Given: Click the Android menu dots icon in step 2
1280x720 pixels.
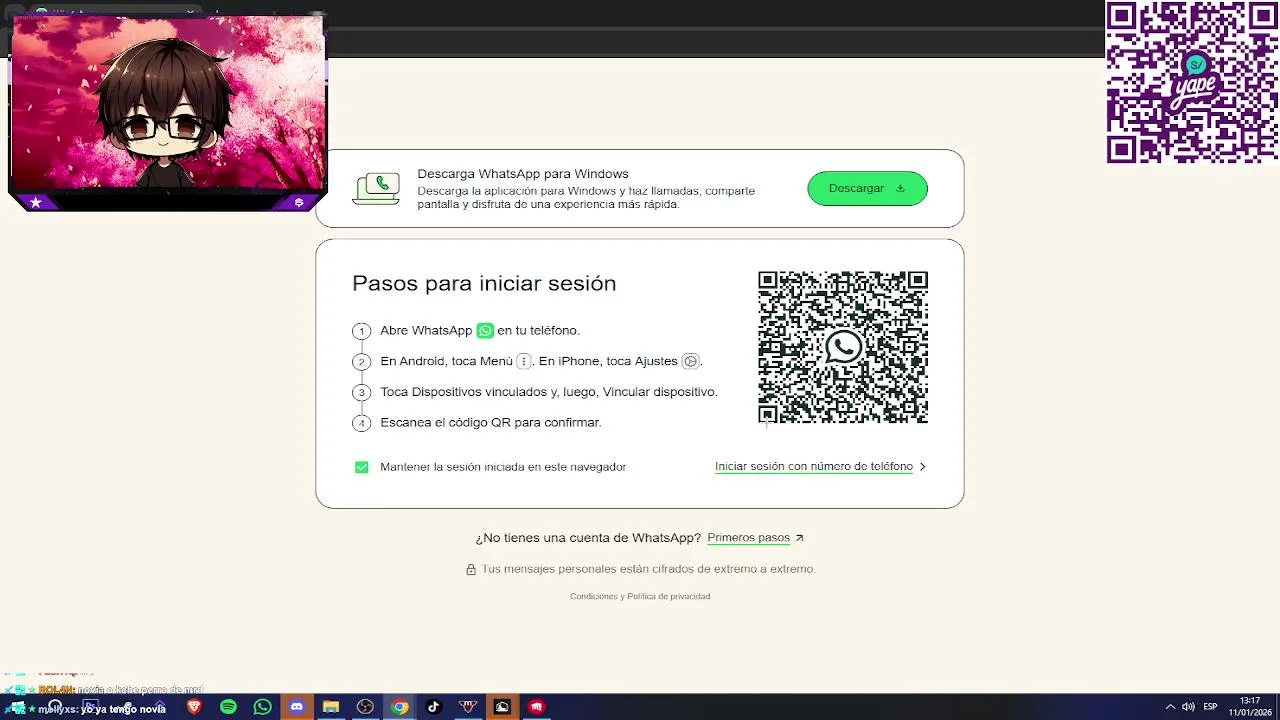Looking at the screenshot, I should 523,361.
